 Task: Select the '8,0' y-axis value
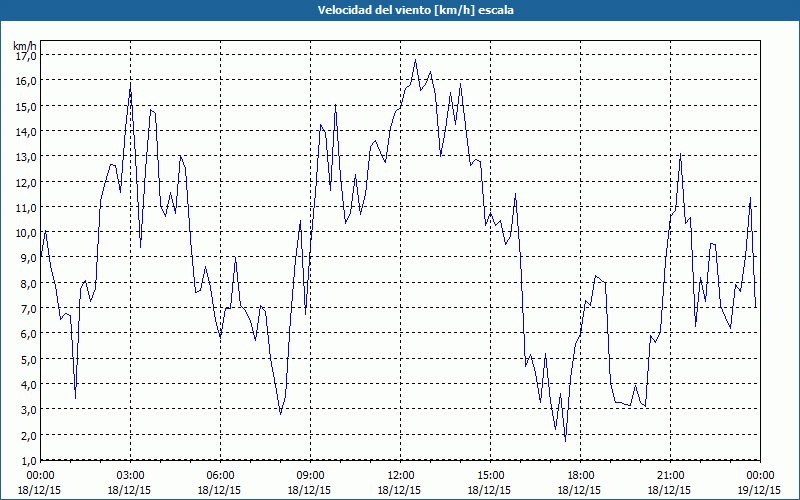pos(29,284)
